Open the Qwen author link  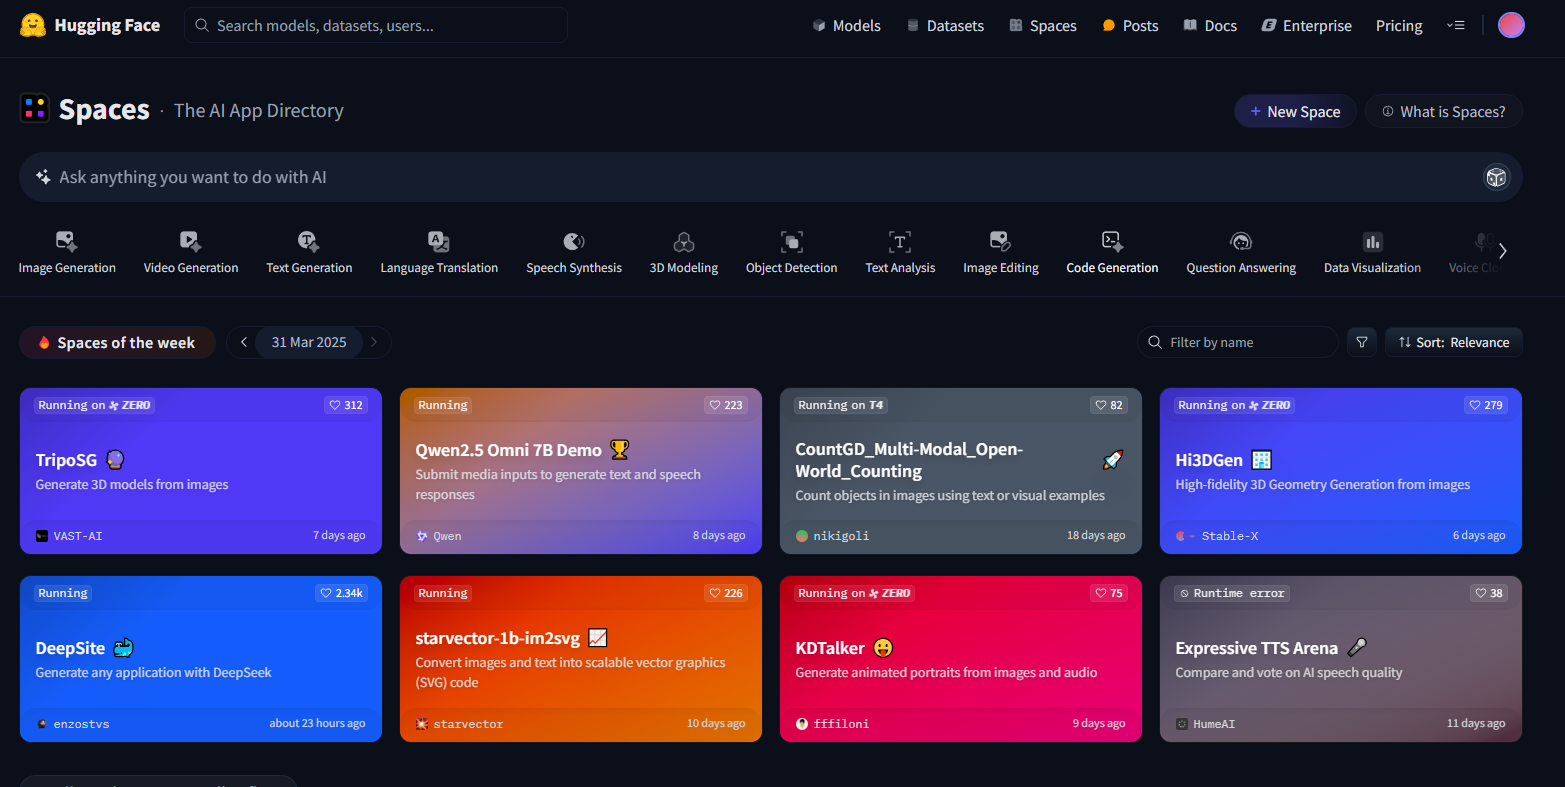pyautogui.click(x=439, y=536)
